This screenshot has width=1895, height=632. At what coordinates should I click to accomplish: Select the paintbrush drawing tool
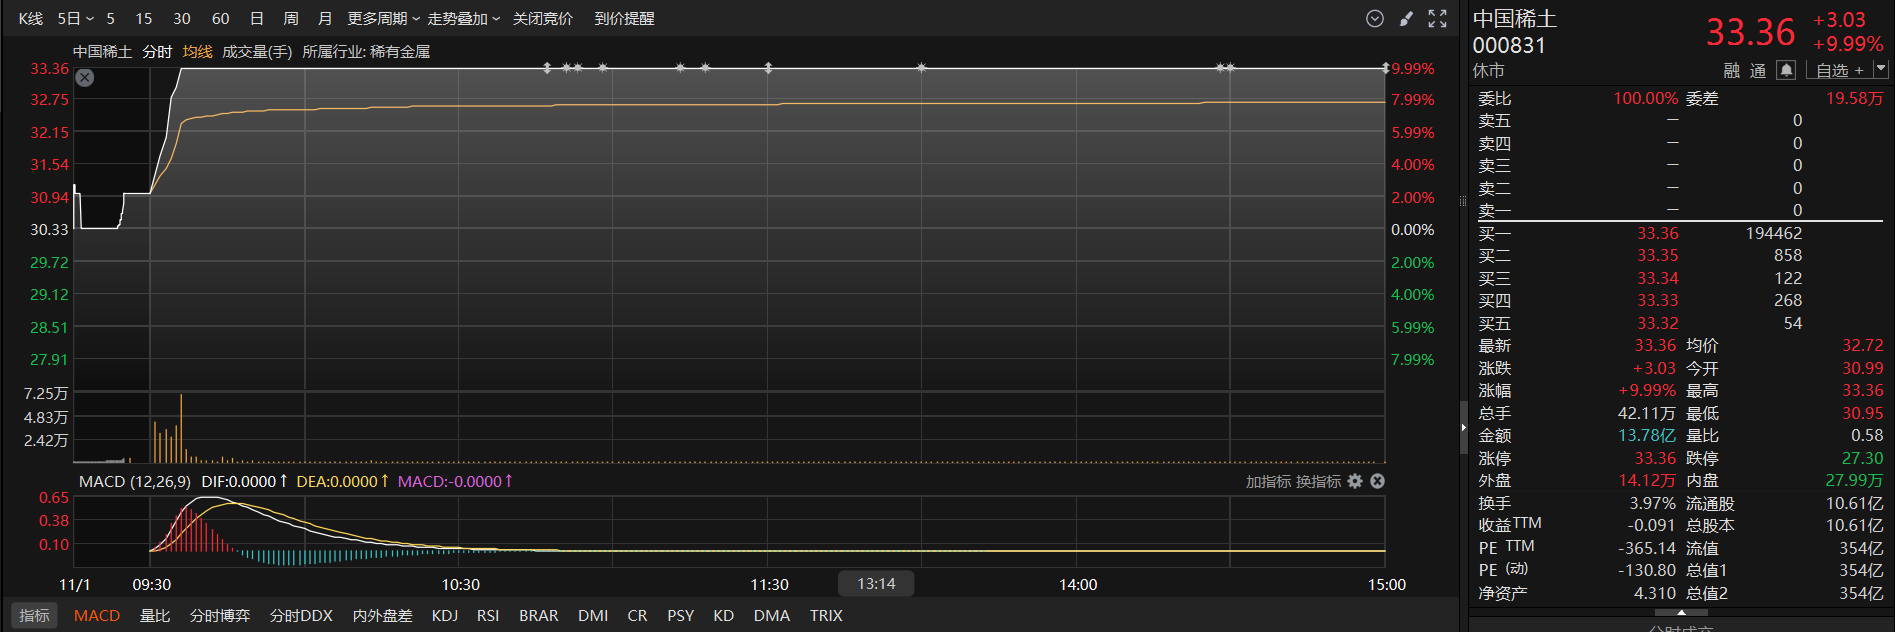pyautogui.click(x=1406, y=19)
